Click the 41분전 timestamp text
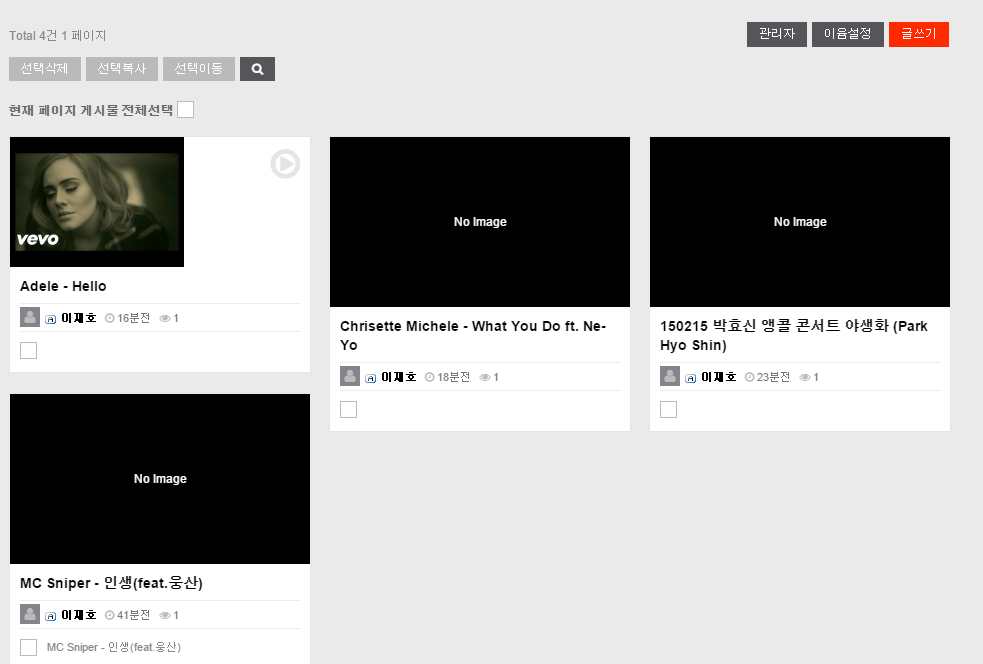983x664 pixels. pos(134,616)
